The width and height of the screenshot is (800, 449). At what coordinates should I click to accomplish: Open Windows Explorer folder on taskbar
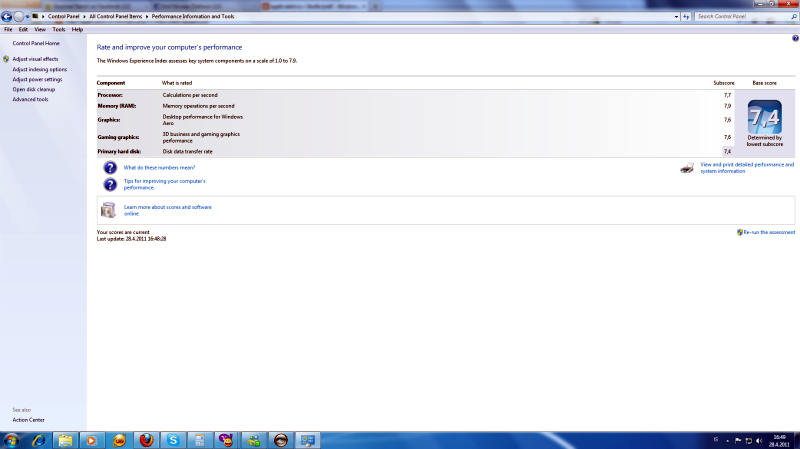coord(64,439)
